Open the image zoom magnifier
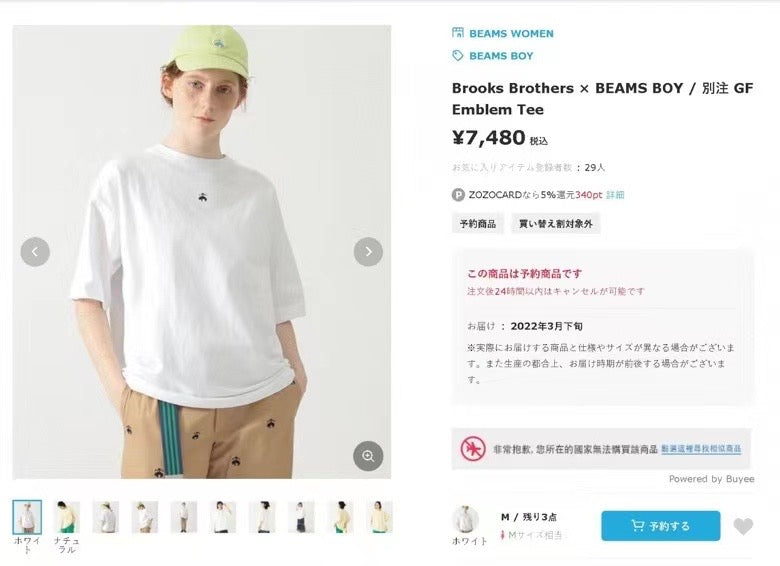780x566 pixels. tap(368, 456)
